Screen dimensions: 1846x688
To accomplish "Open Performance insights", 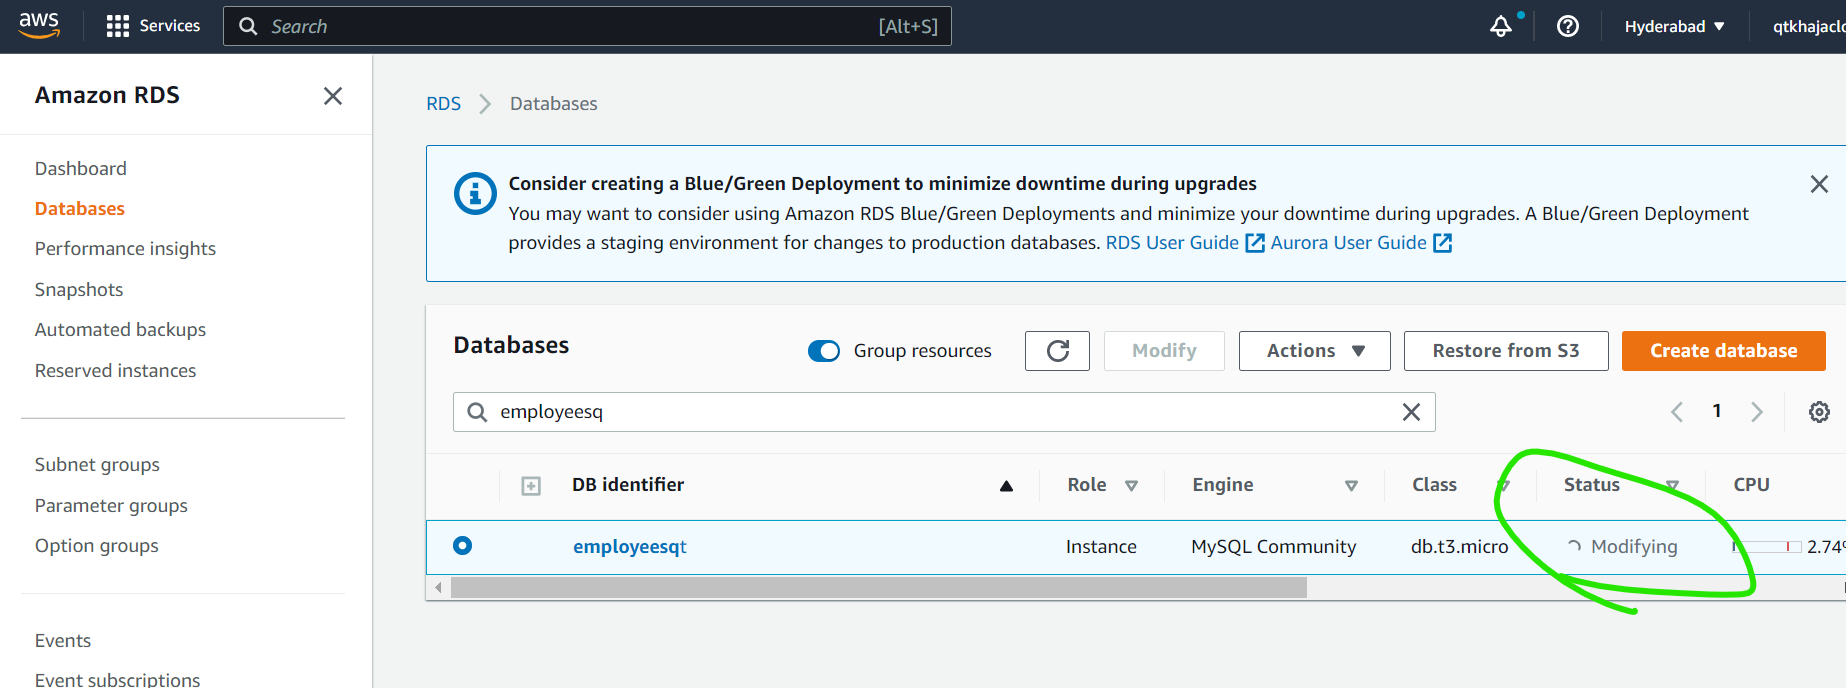I will [125, 248].
